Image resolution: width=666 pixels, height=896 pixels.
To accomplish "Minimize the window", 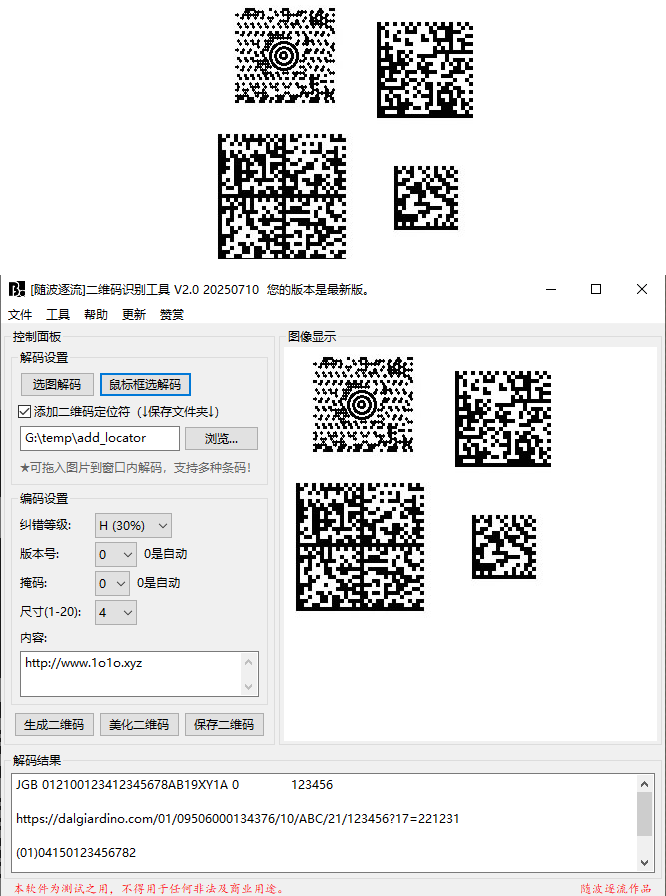I will [x=551, y=289].
